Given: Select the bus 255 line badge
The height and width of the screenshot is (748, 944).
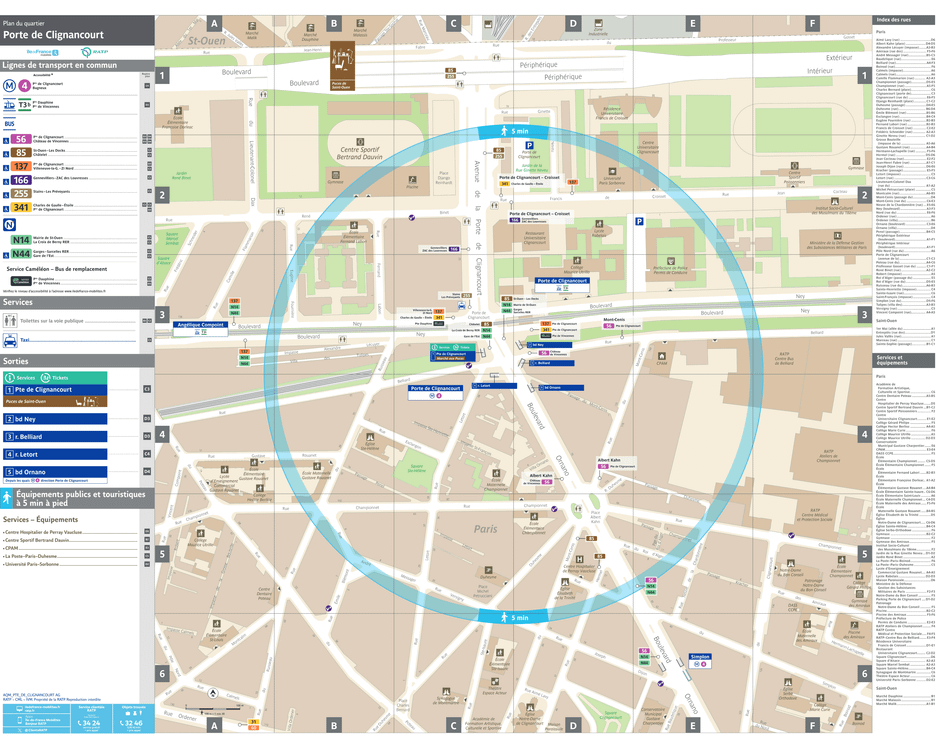Looking at the screenshot, I should click(x=21, y=192).
